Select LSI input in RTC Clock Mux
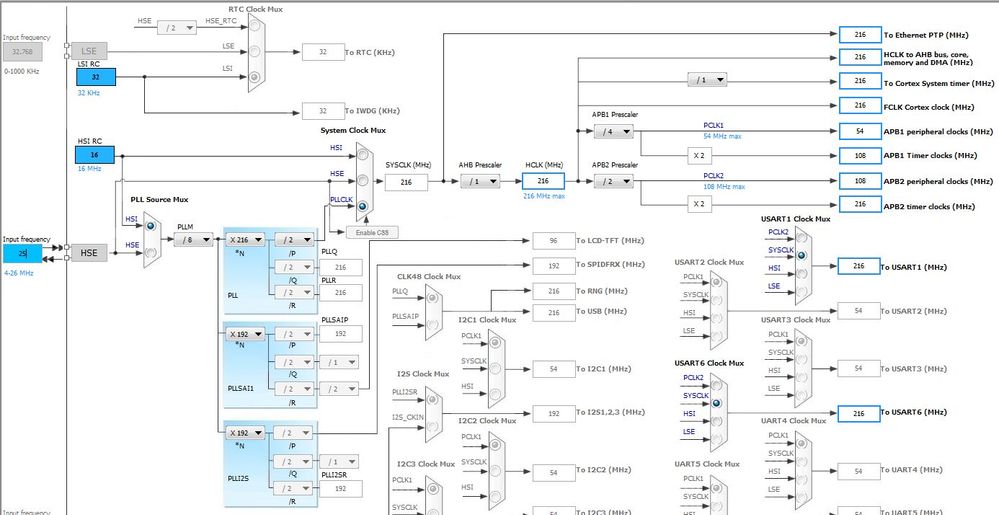The height and width of the screenshot is (515, 999). [x=255, y=77]
